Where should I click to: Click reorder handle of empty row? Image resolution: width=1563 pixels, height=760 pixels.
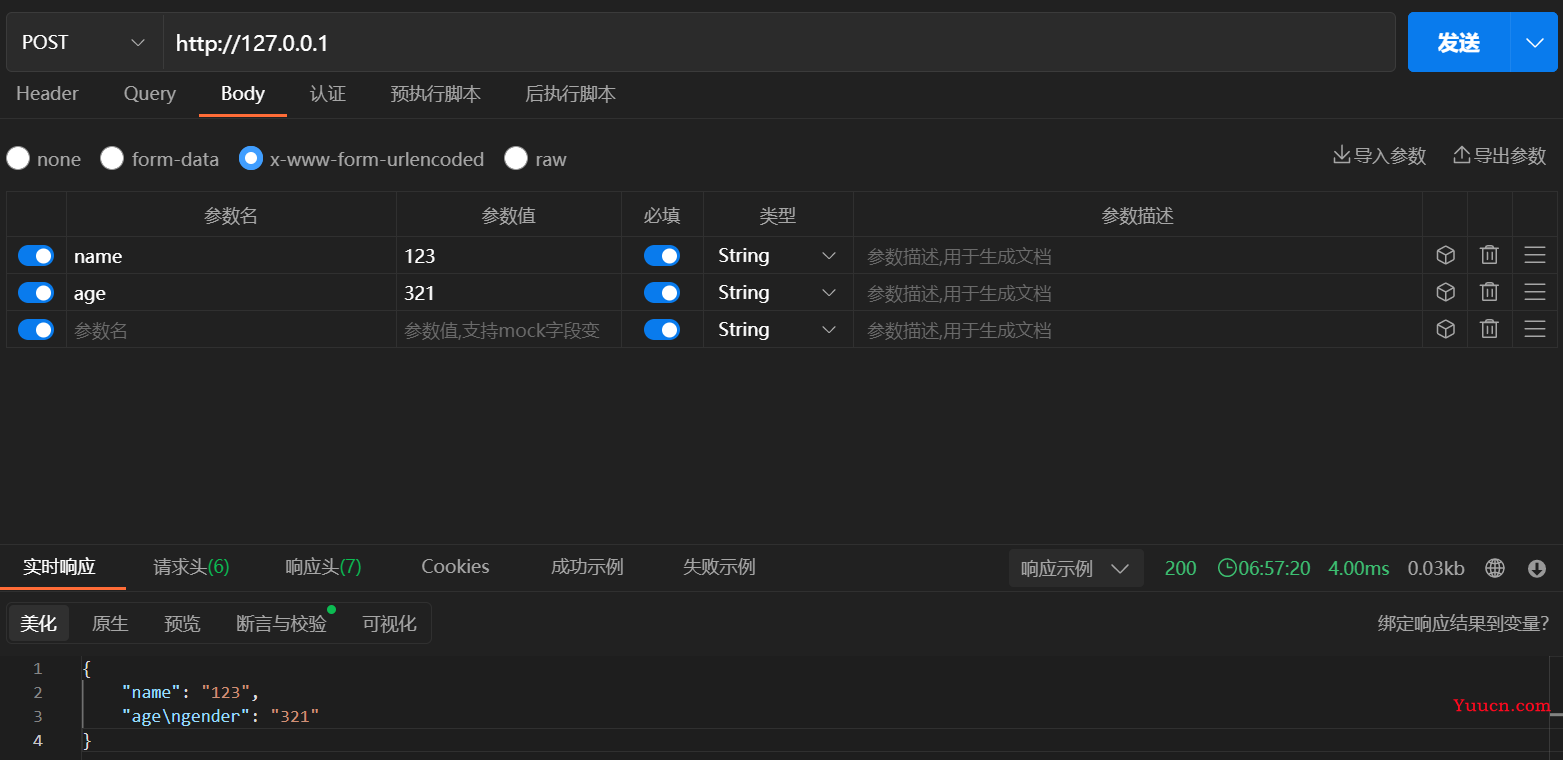click(x=1535, y=330)
